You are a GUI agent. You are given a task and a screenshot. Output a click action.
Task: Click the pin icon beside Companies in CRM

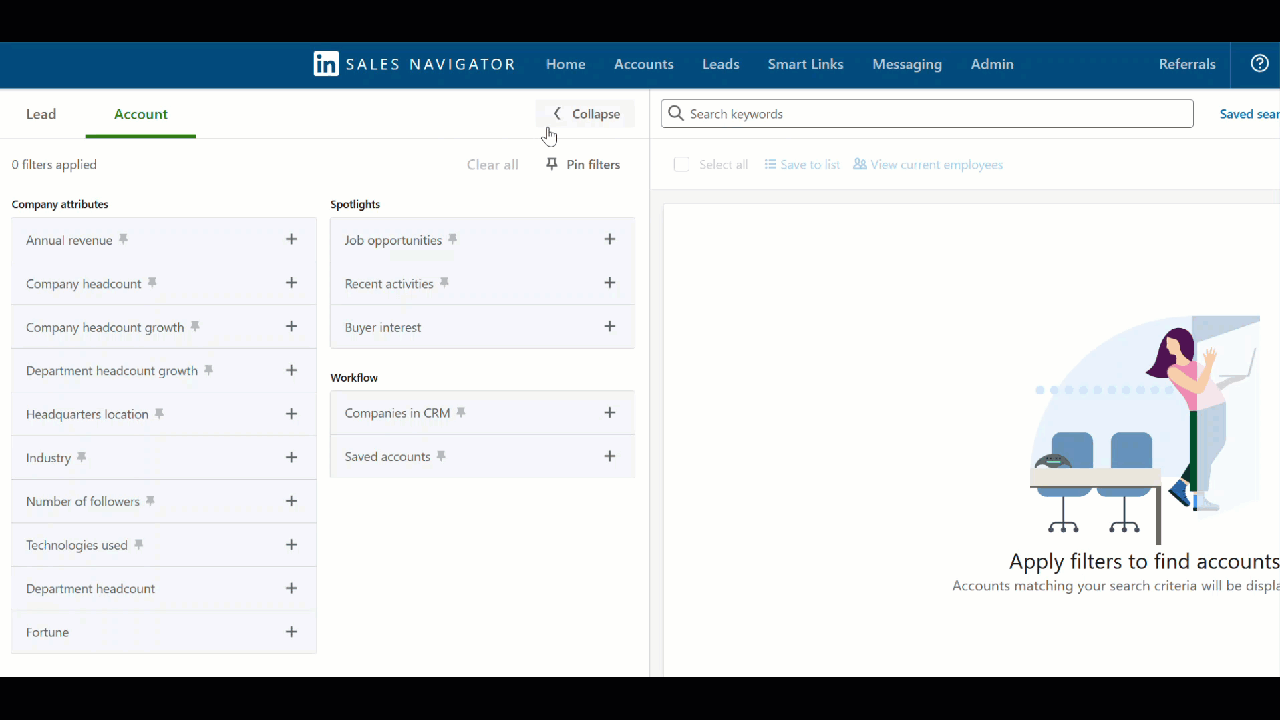[x=461, y=412]
